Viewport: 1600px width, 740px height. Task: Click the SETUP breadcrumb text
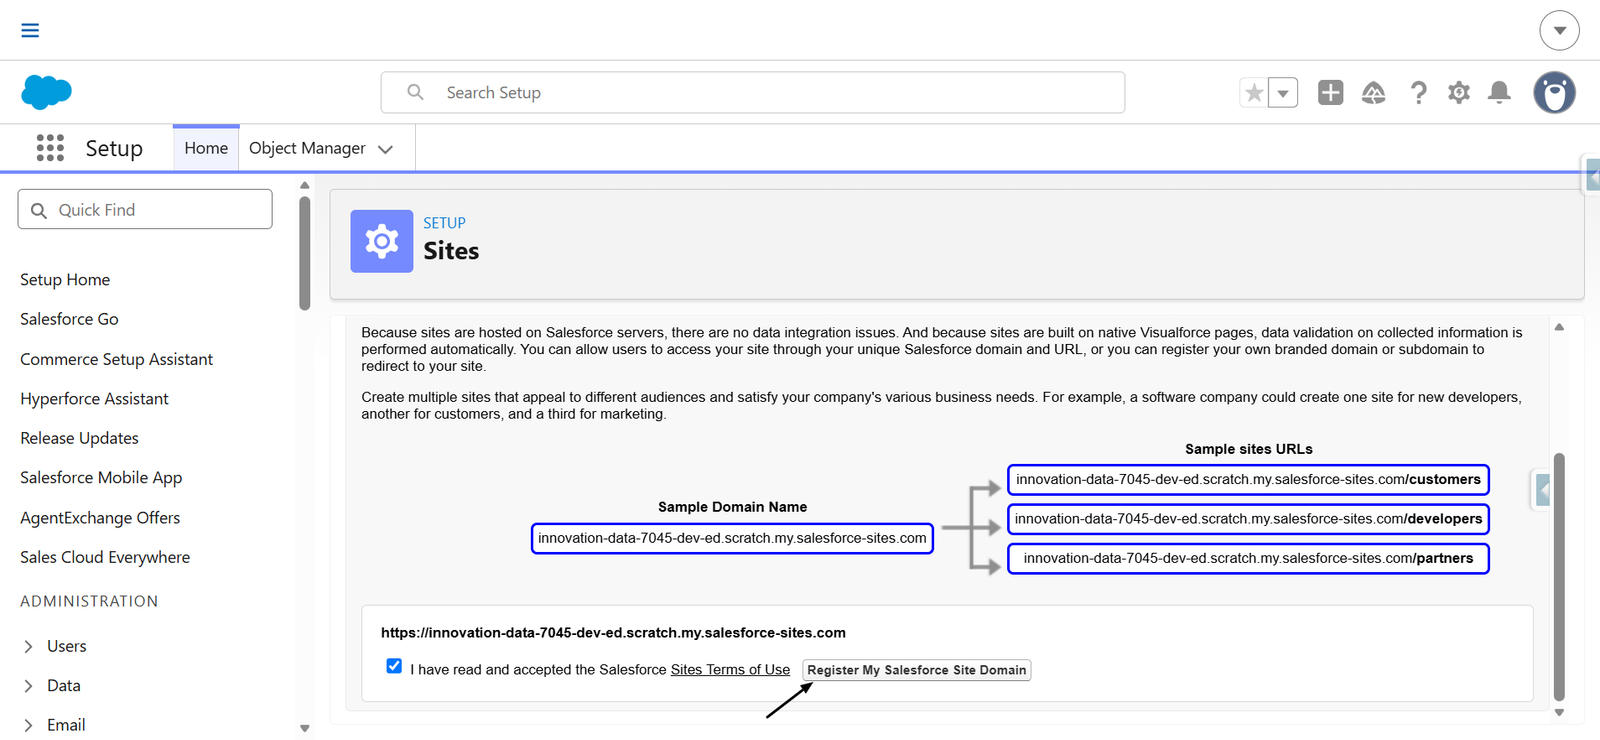click(x=444, y=223)
